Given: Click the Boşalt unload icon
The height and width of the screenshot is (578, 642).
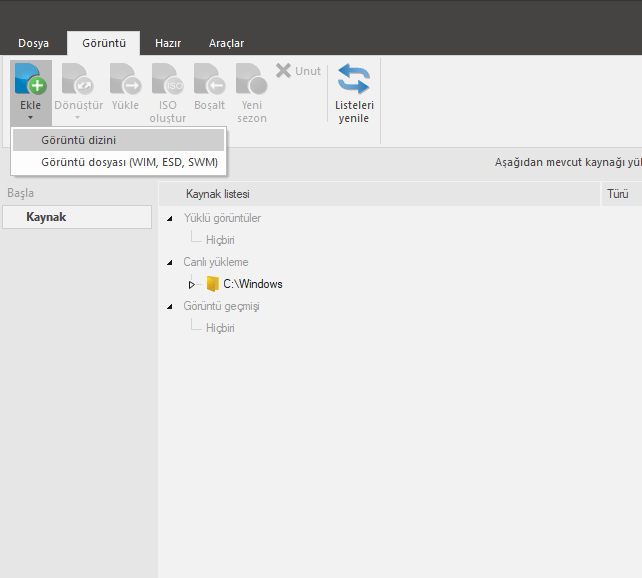Looking at the screenshot, I should [x=209, y=79].
